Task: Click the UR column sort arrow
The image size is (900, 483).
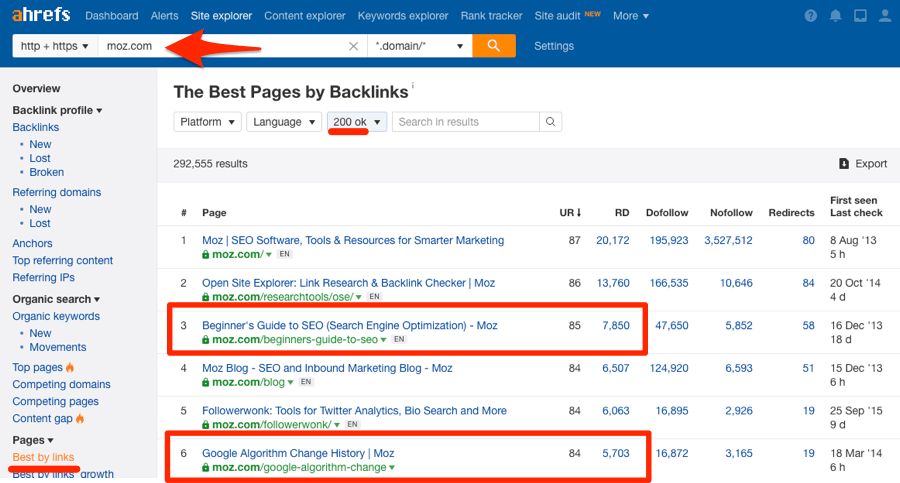Action: [579, 212]
